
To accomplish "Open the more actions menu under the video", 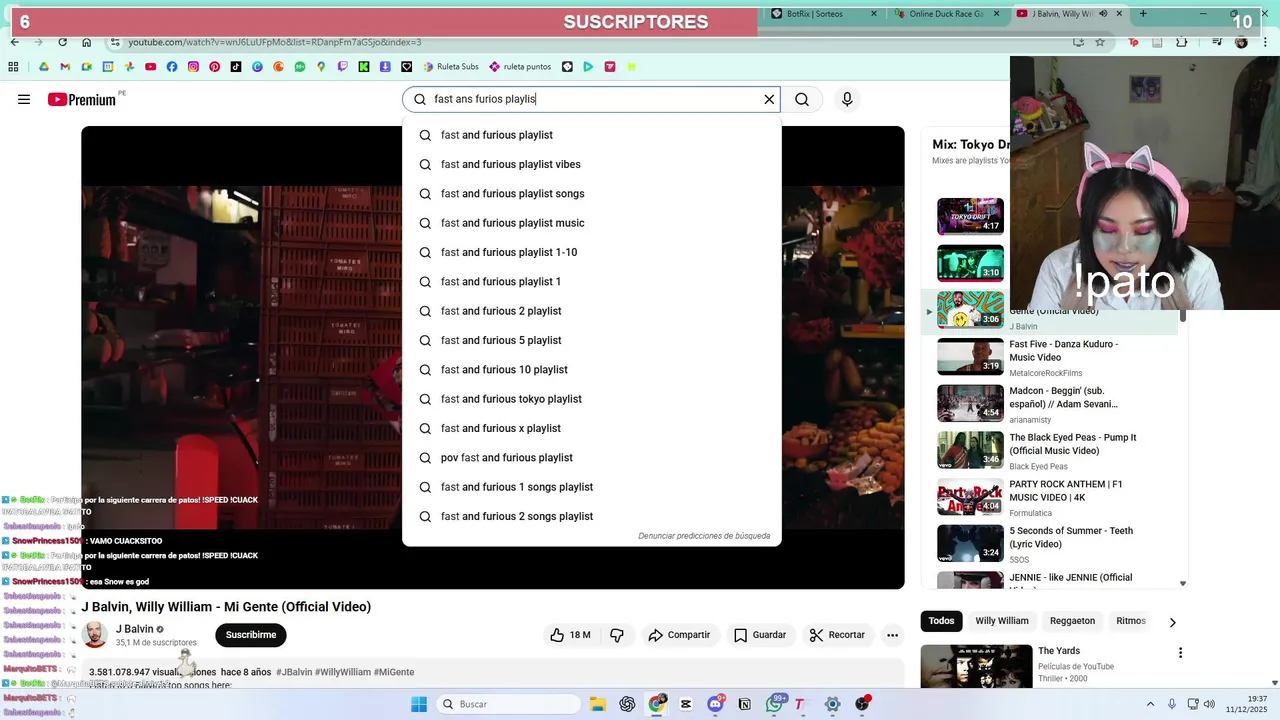I will [x=892, y=635].
